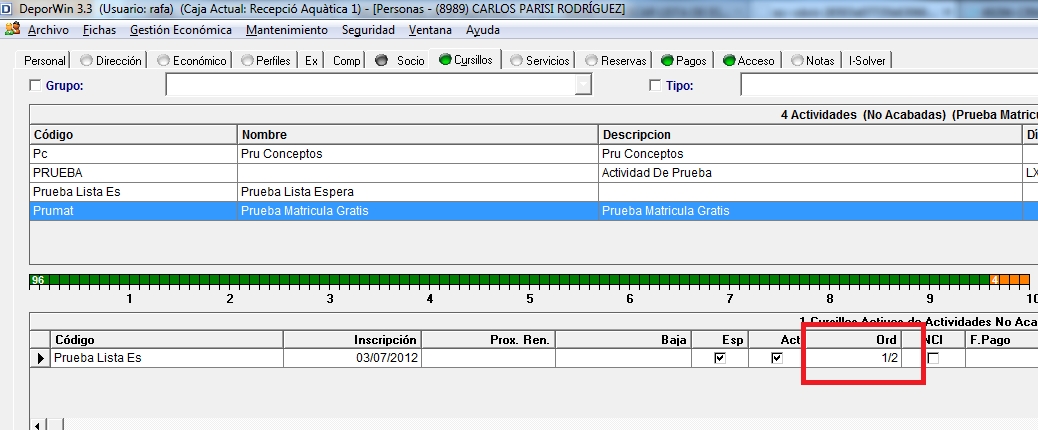Switch to the Socio tab
This screenshot has height=430, width=1038.
[x=399, y=60]
